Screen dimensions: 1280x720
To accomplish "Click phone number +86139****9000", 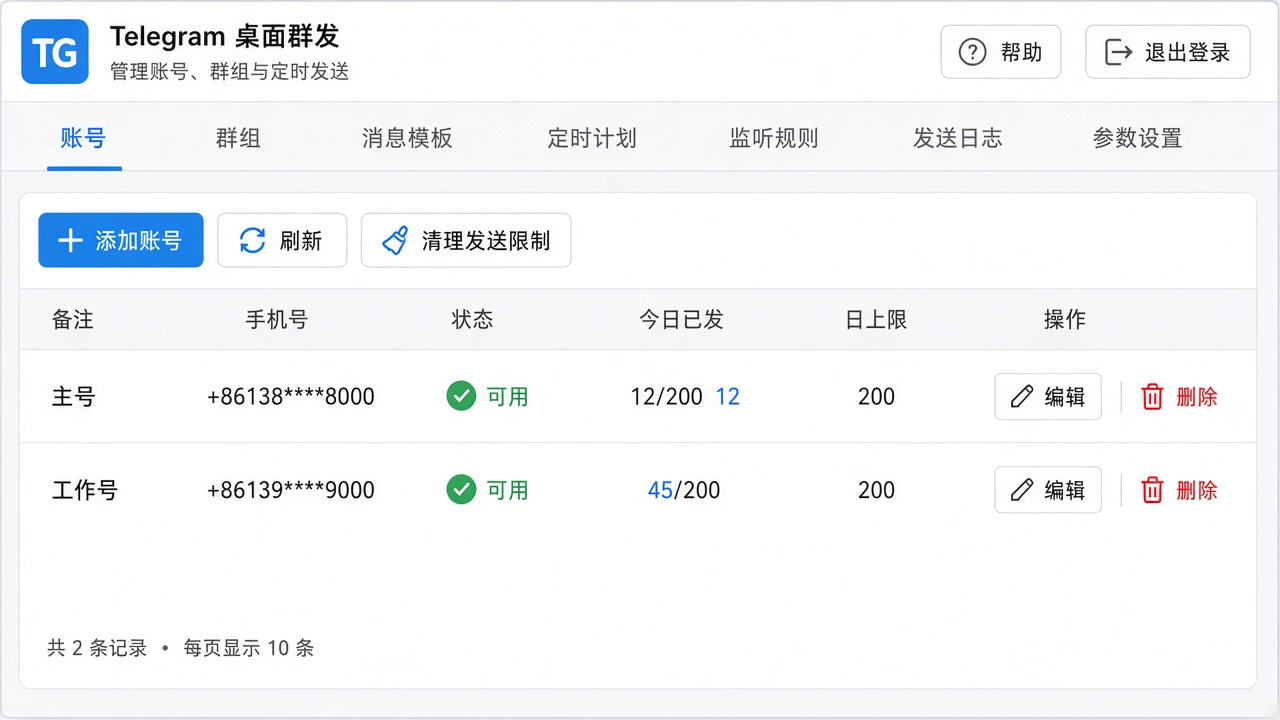I will point(291,490).
